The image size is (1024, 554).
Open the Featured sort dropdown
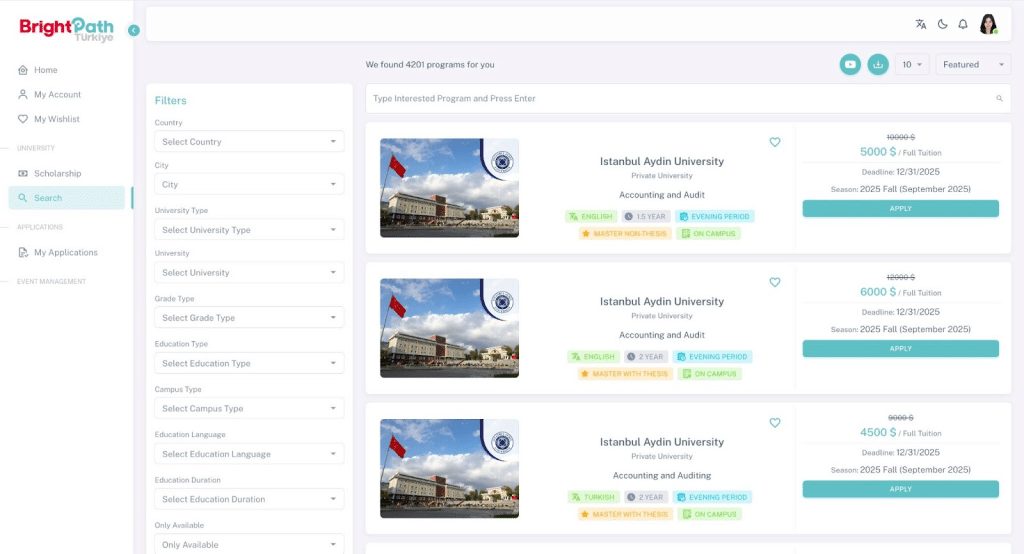(x=974, y=64)
